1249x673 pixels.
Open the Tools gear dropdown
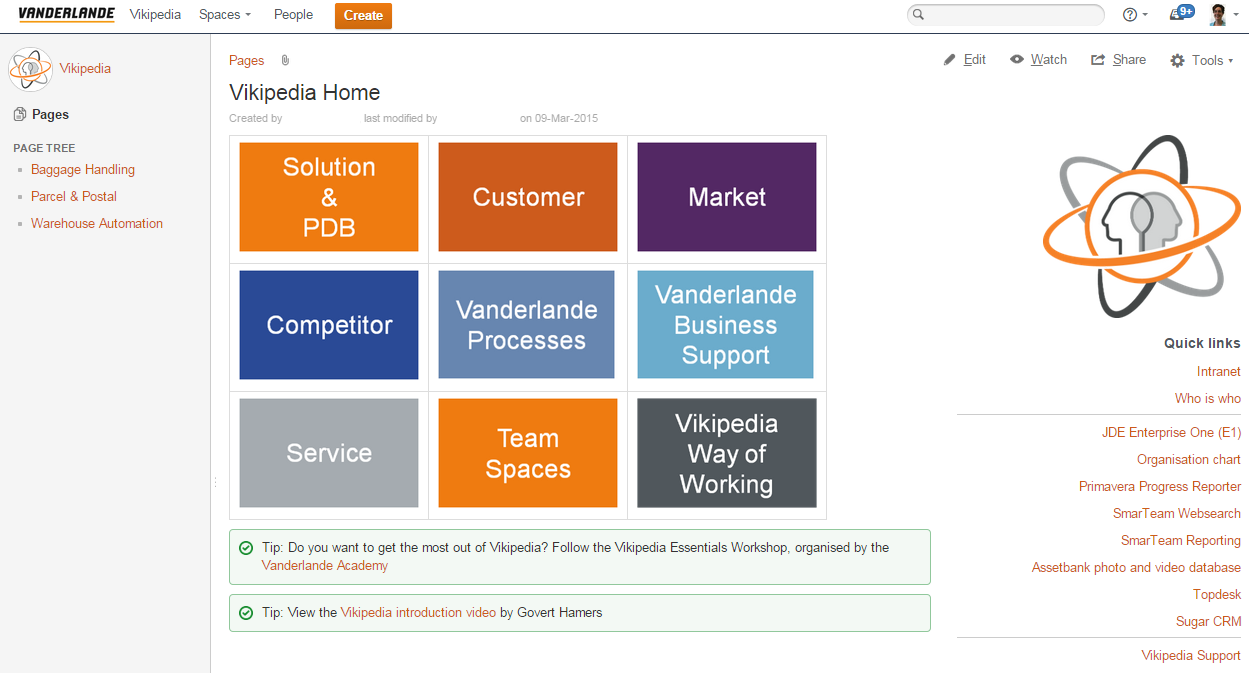1202,61
